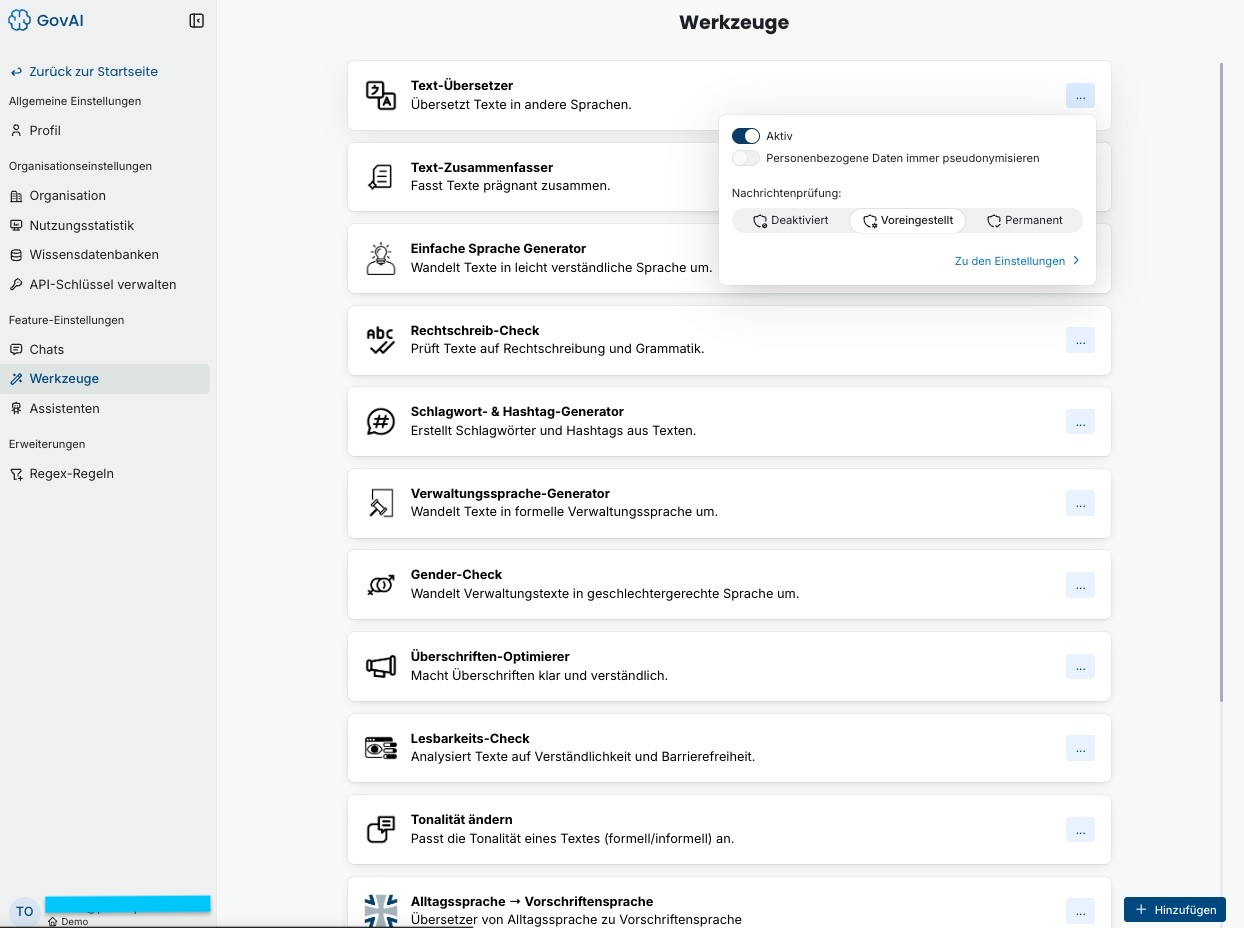
Task: Set Nachrichtenprüfung to Permanent
Action: [1025, 220]
